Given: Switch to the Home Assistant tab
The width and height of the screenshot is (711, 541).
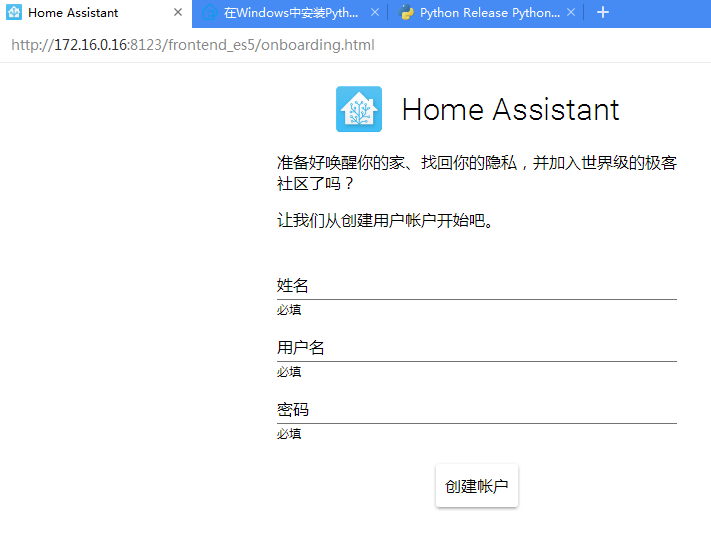Looking at the screenshot, I should tap(96, 14).
